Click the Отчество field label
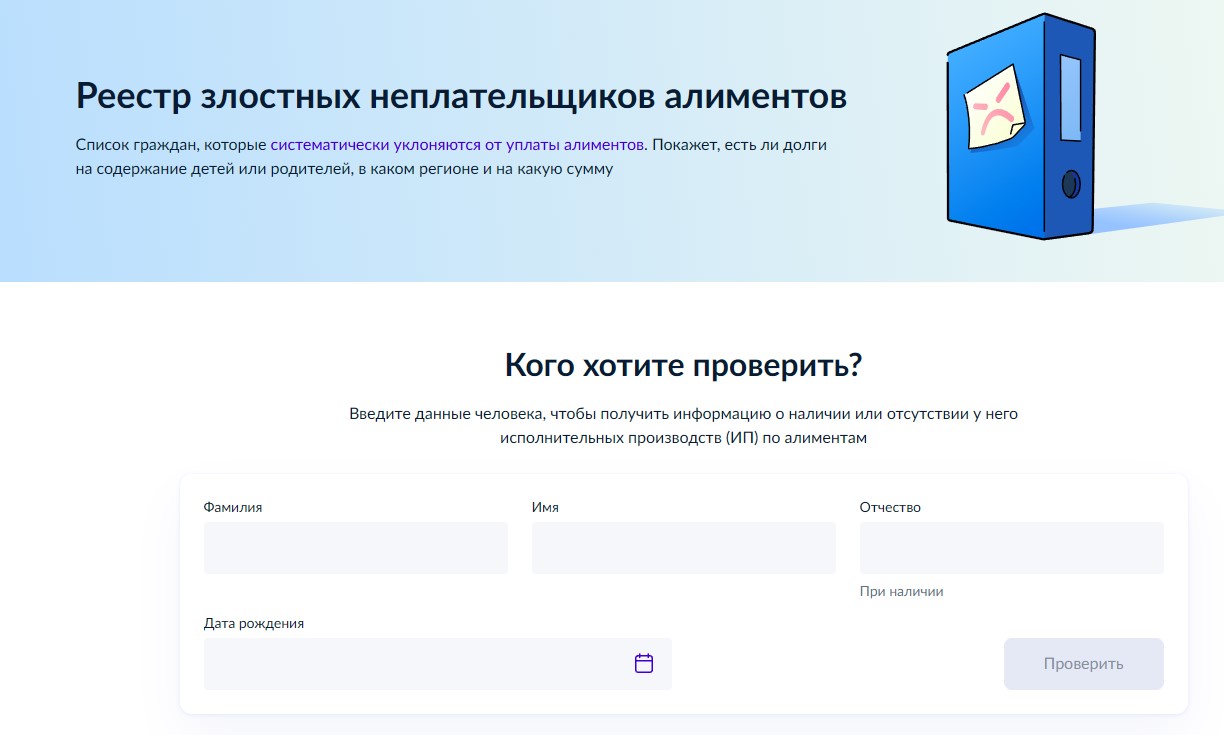The width and height of the screenshot is (1224, 735). [x=891, y=507]
